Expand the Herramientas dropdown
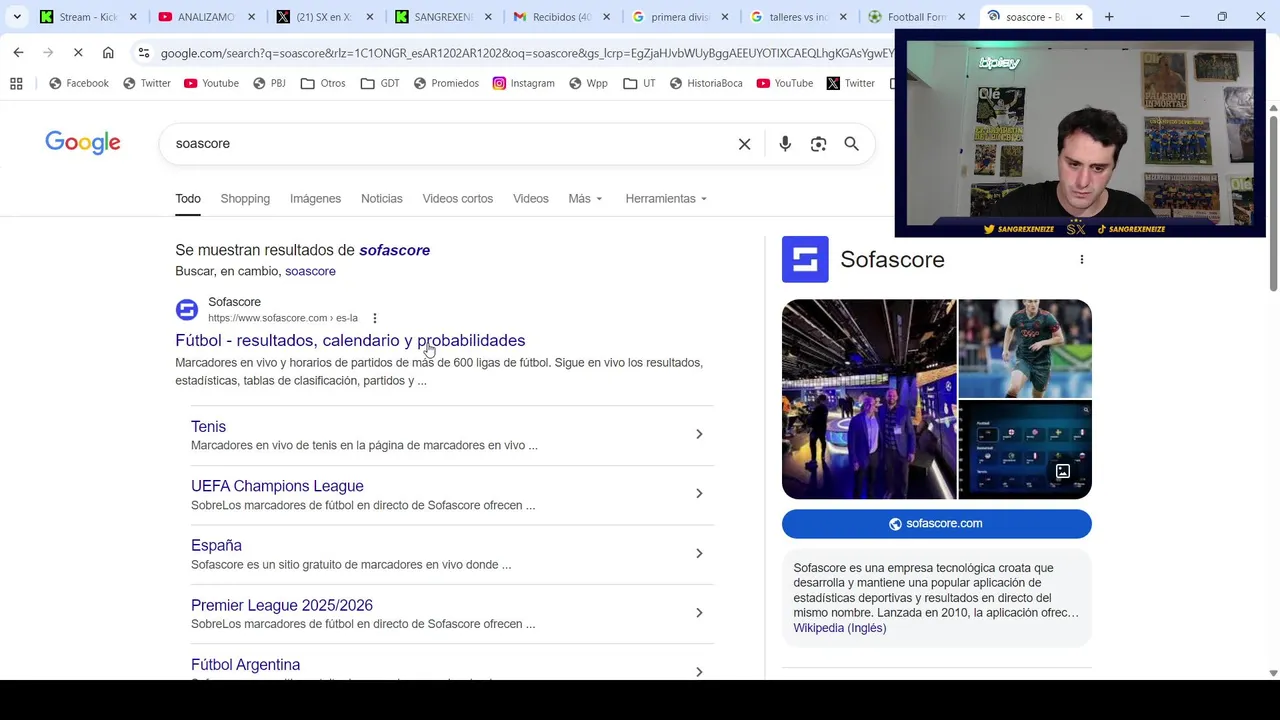This screenshot has height=720, width=1280. pos(666,199)
